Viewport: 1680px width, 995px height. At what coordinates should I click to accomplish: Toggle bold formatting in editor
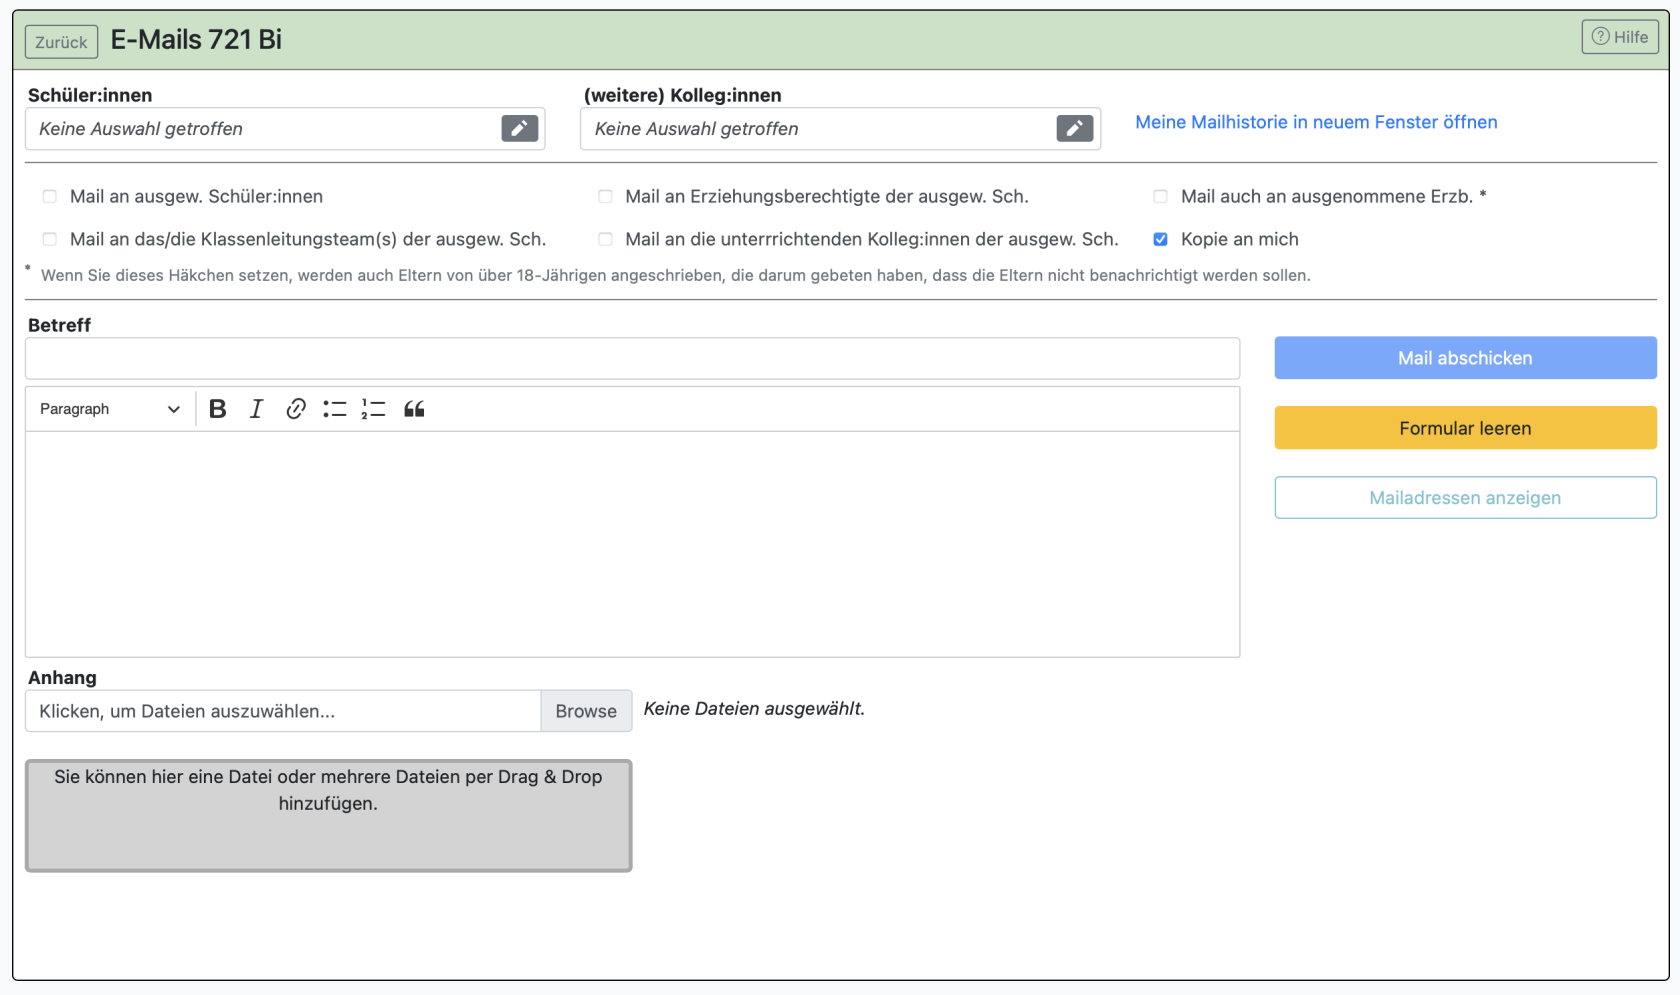(217, 409)
